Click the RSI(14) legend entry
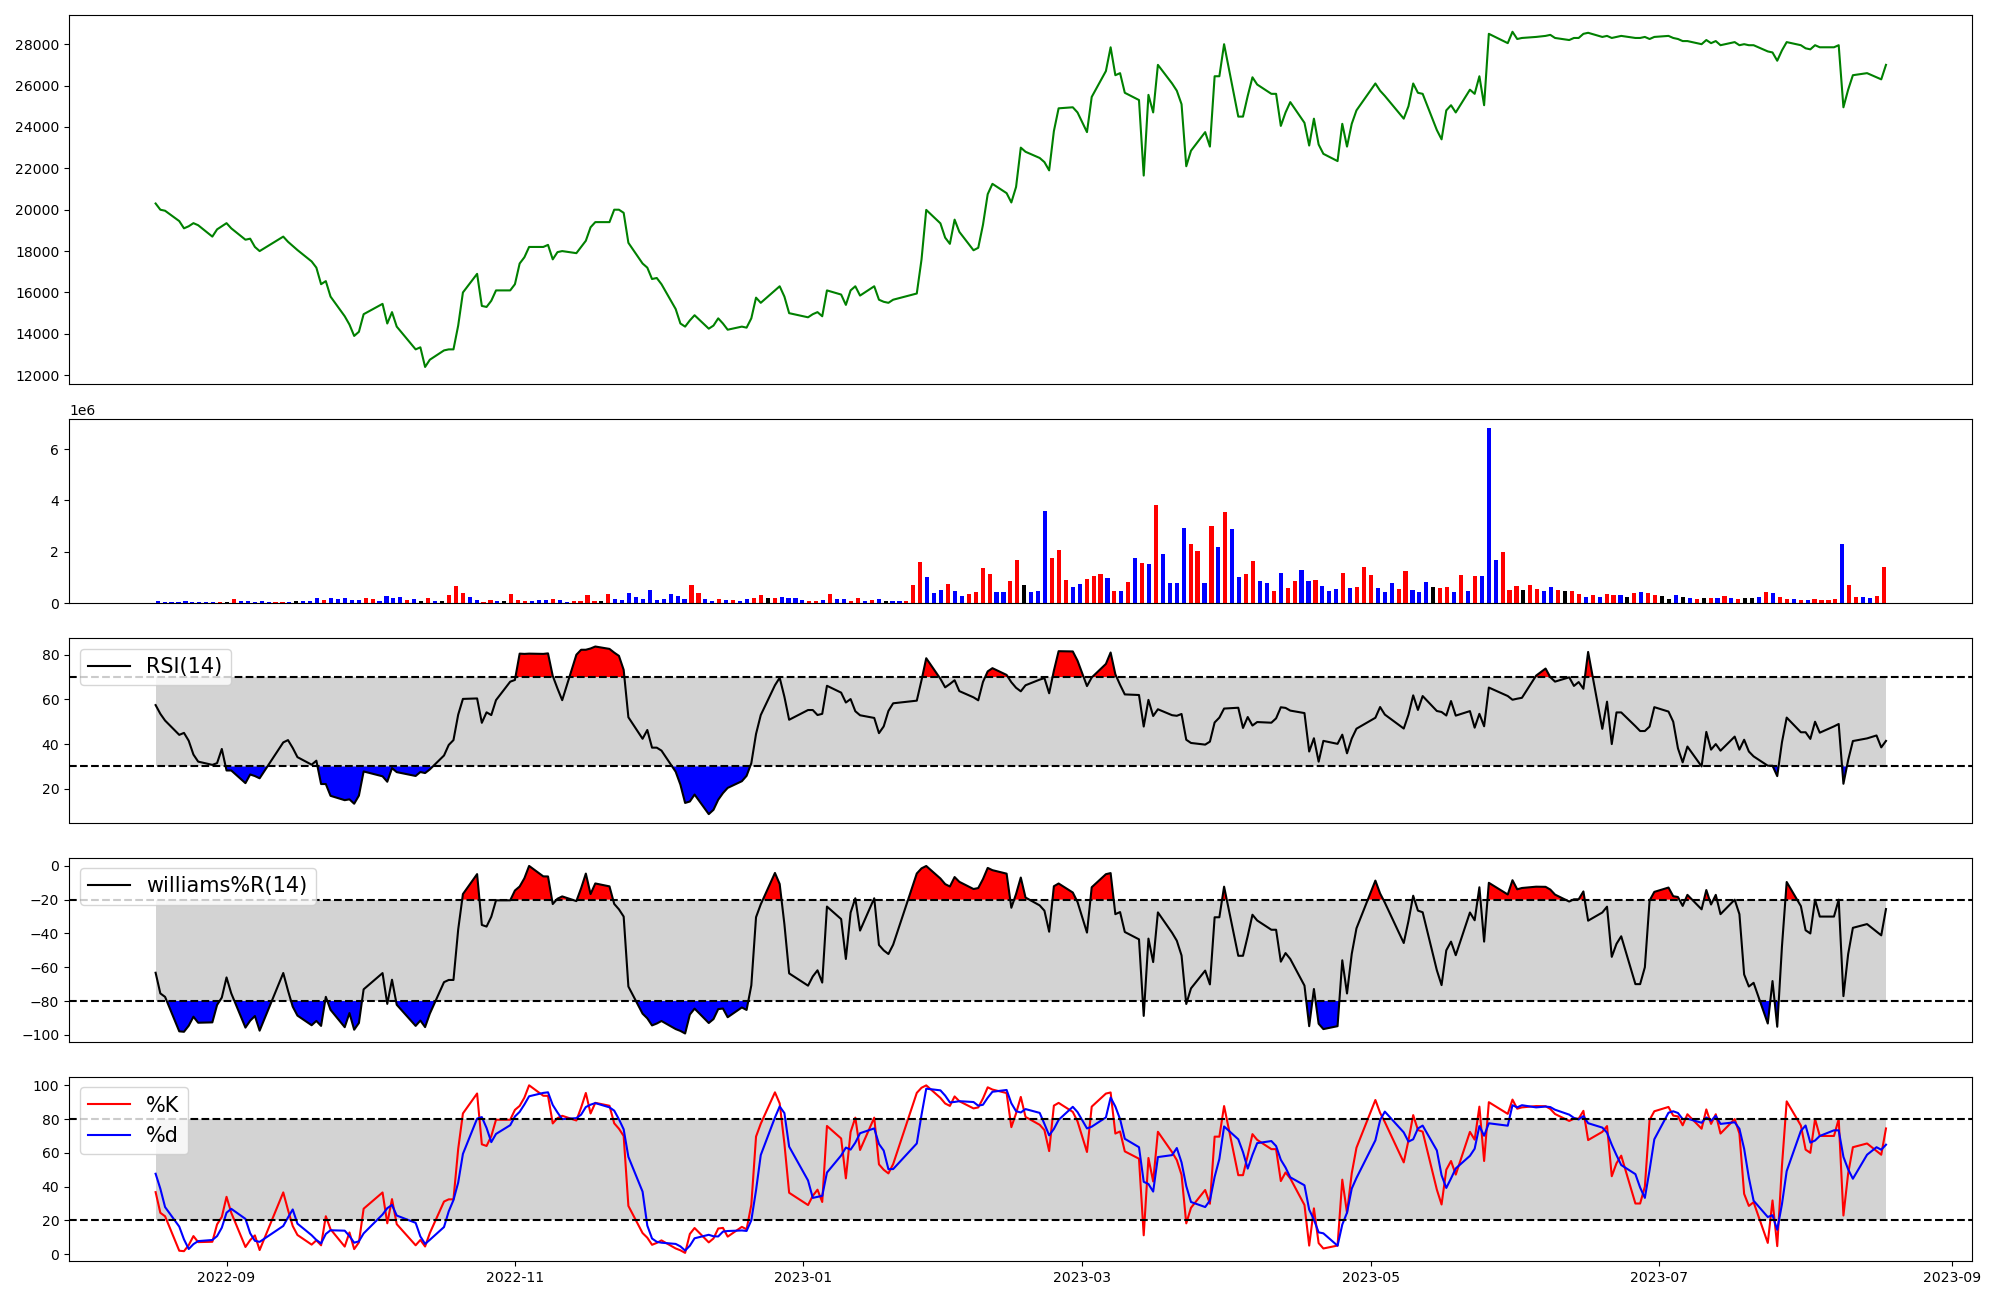The image size is (2000, 1300). click(183, 666)
